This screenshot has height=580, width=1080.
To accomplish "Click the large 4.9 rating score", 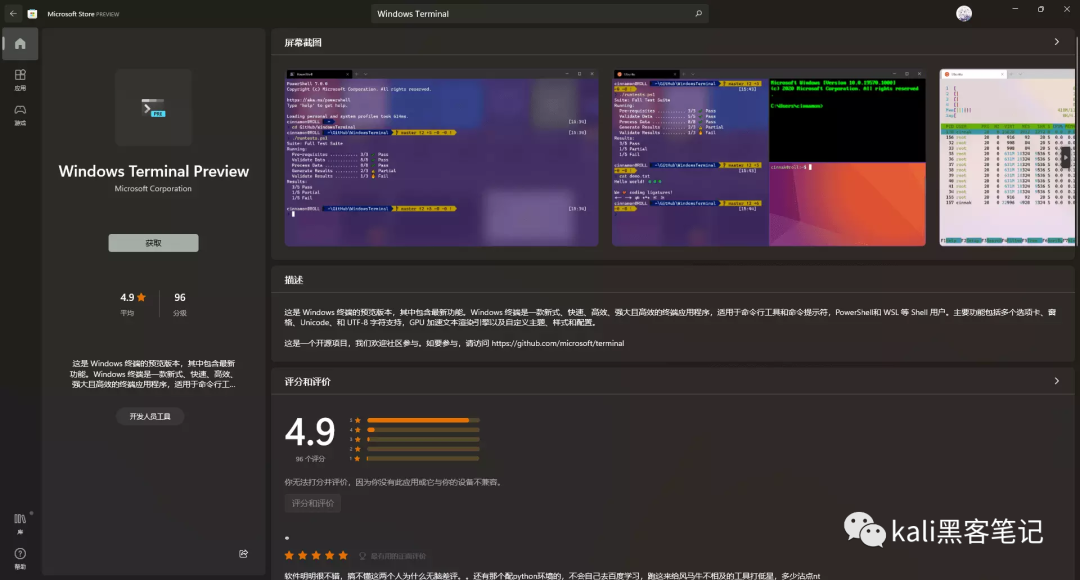I will (x=310, y=432).
